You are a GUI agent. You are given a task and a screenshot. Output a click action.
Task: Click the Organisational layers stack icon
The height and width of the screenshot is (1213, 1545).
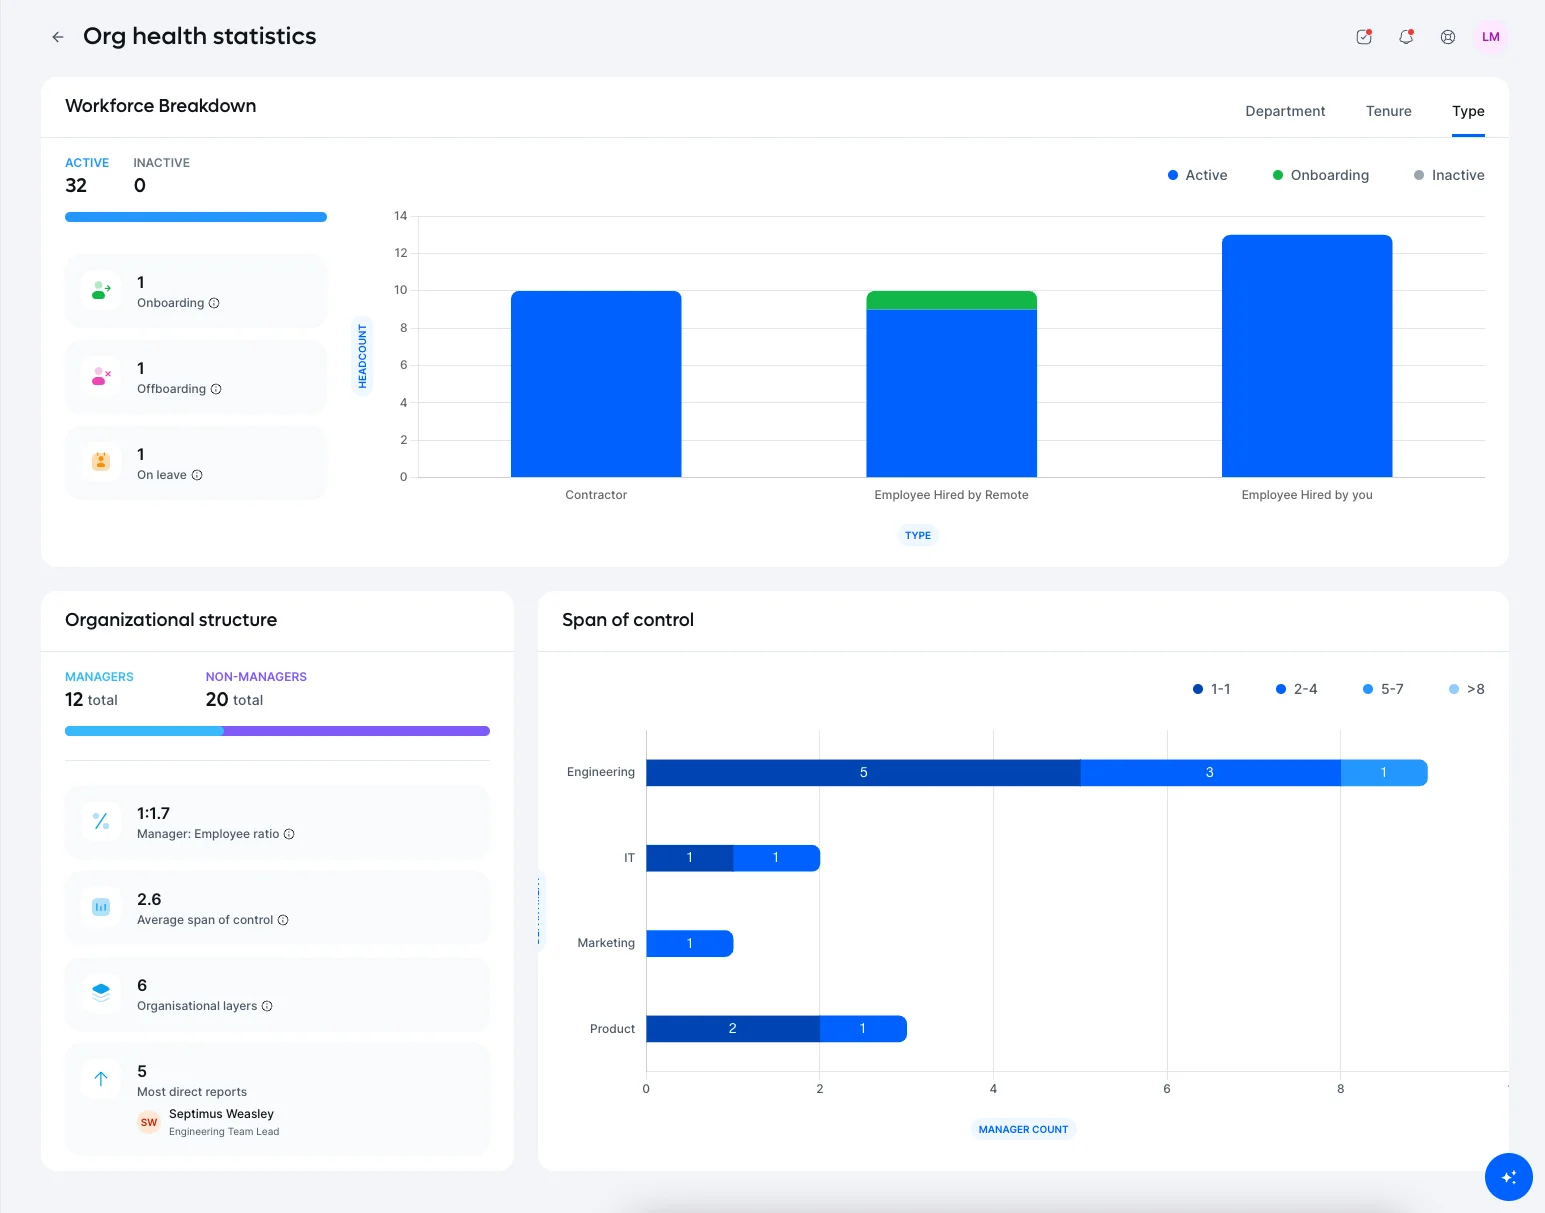coord(101,993)
